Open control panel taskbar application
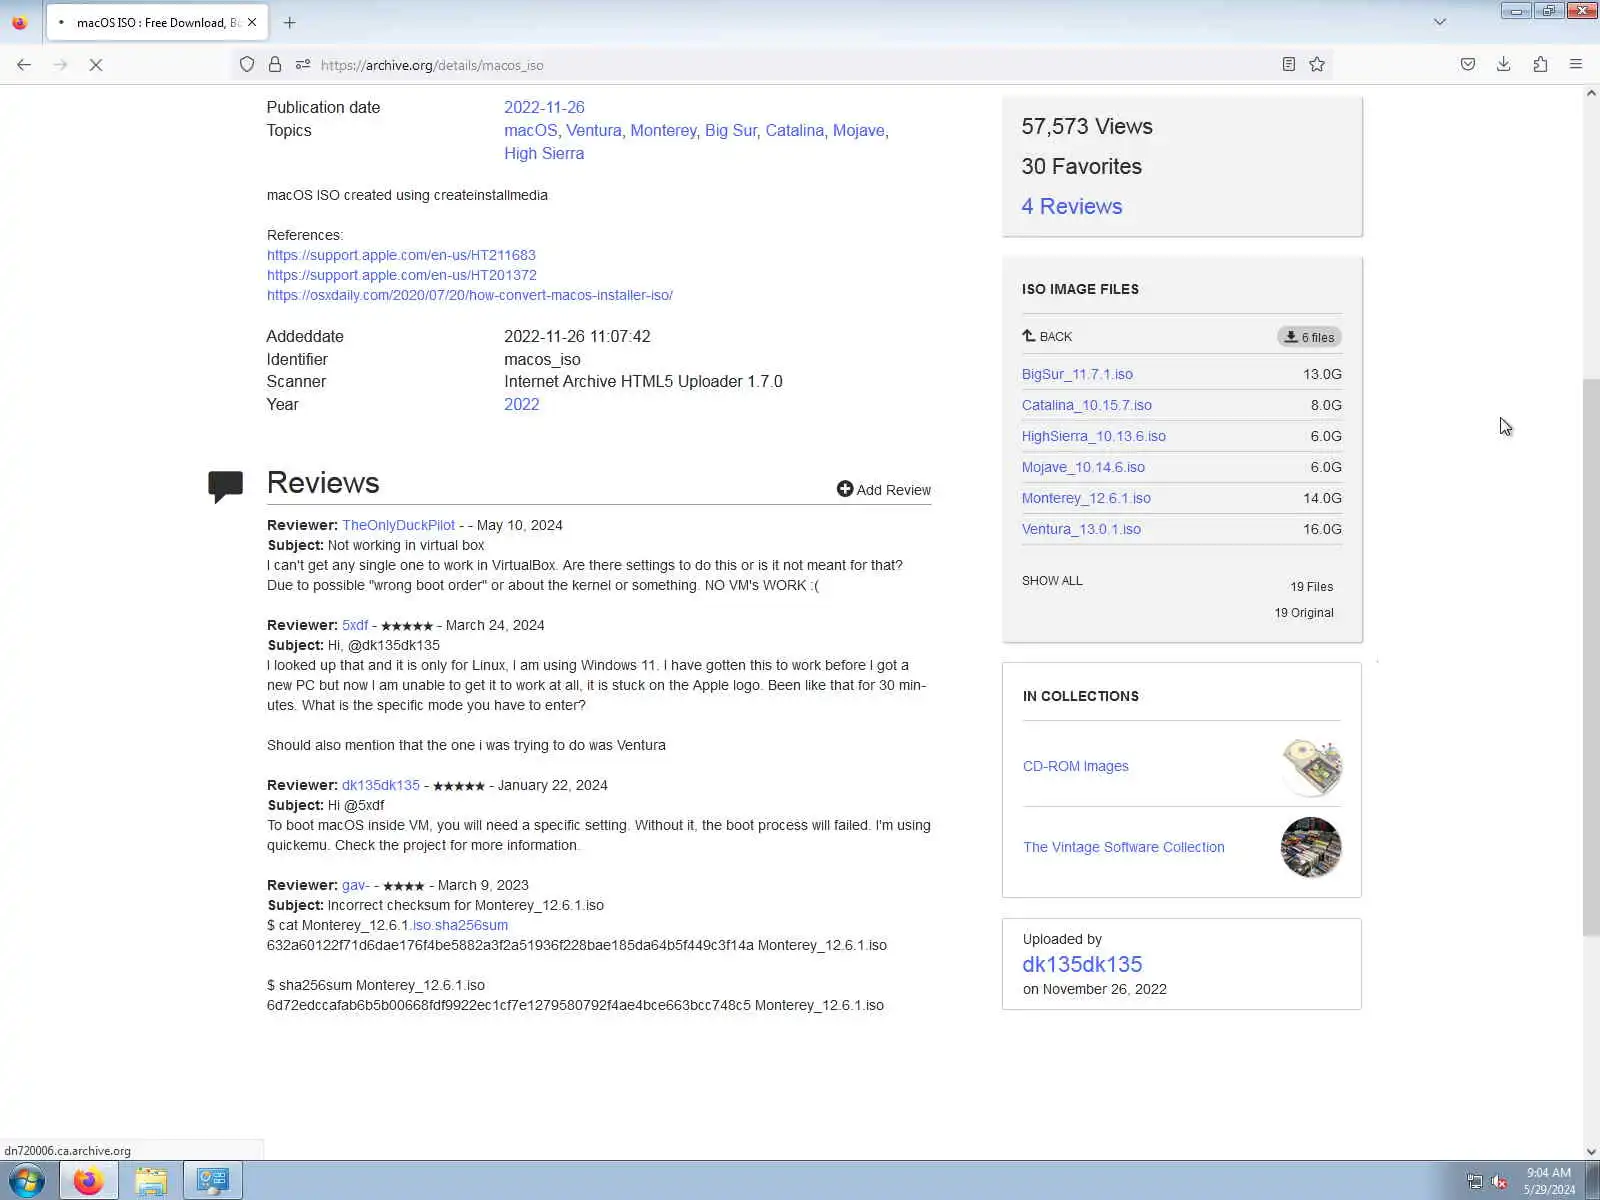This screenshot has width=1600, height=1200. coord(213,1181)
